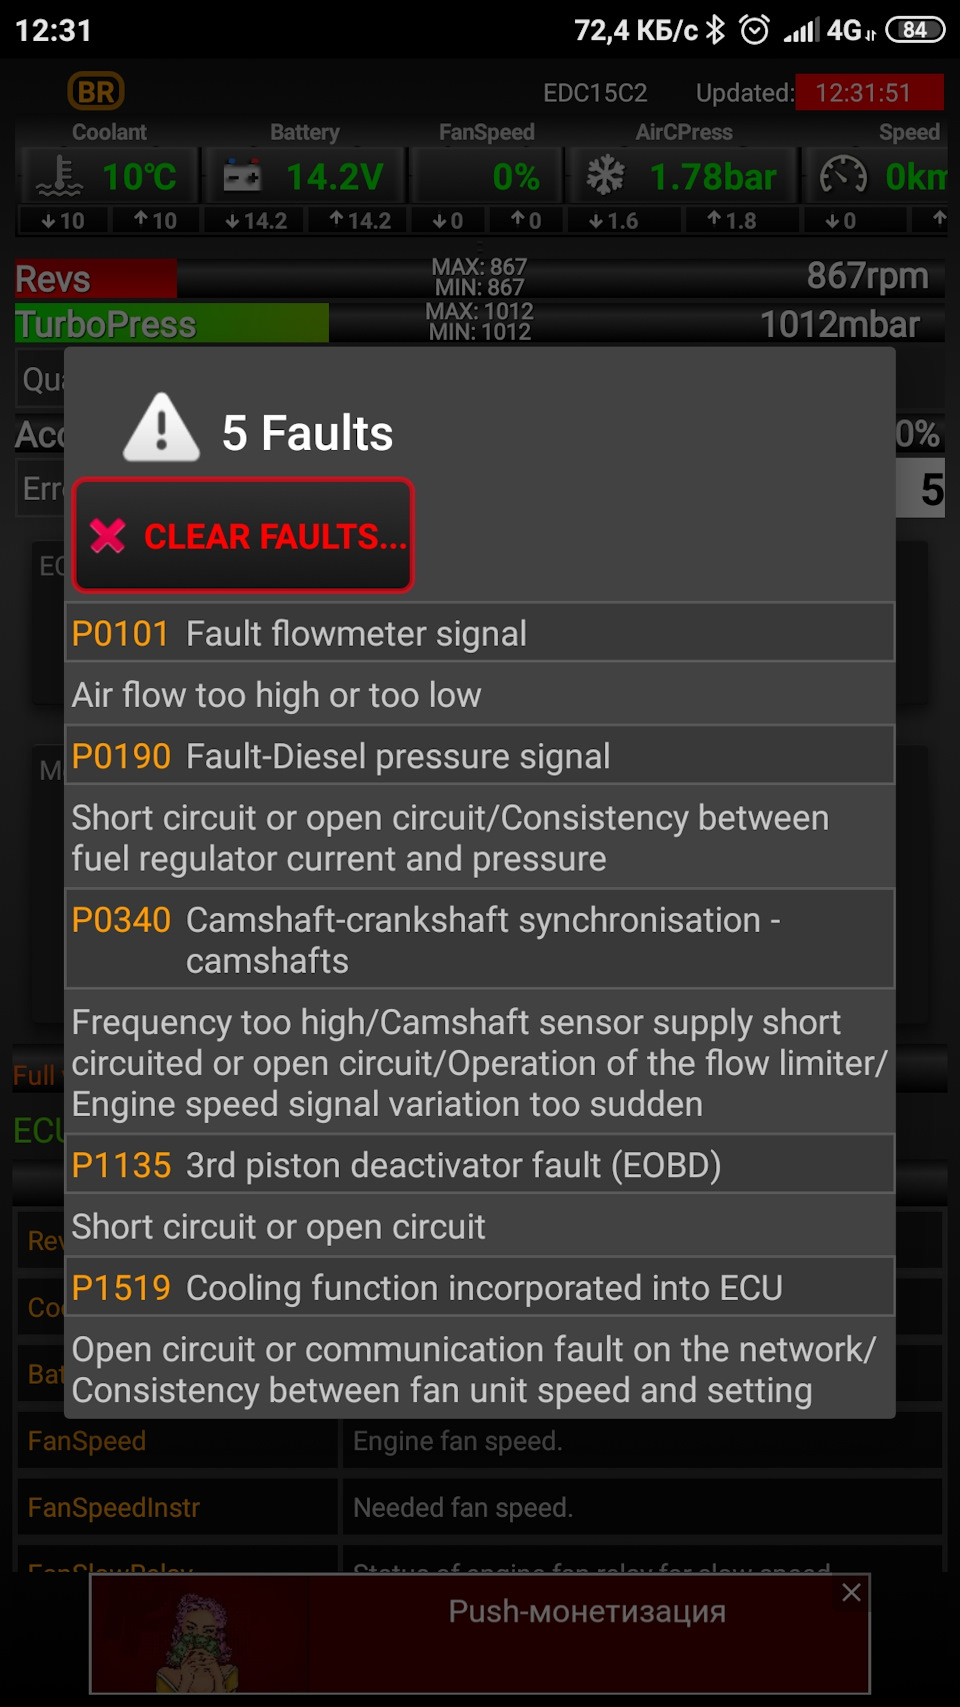Close the Push-монетизация ad banner
Viewport: 960px width, 1707px height.
pyautogui.click(x=851, y=1593)
